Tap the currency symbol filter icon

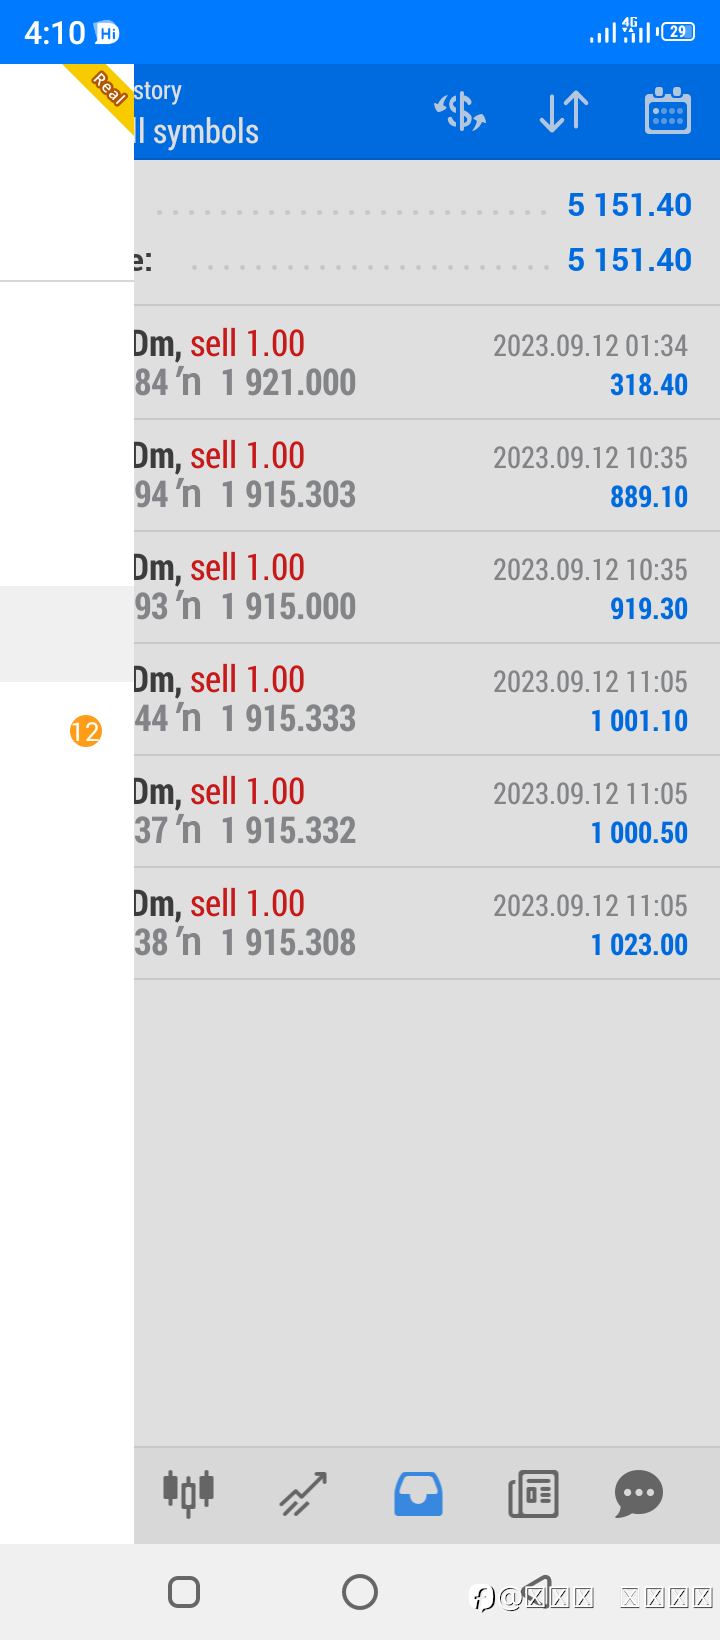pos(460,111)
